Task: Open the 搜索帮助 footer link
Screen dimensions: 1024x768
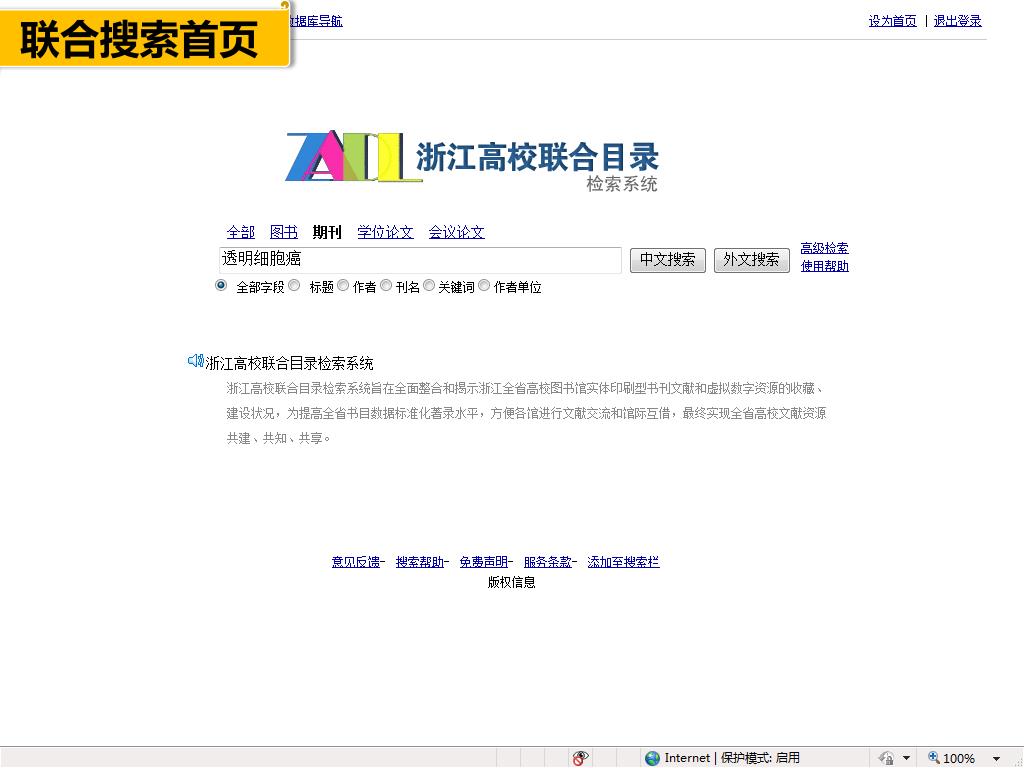Action: (x=420, y=562)
